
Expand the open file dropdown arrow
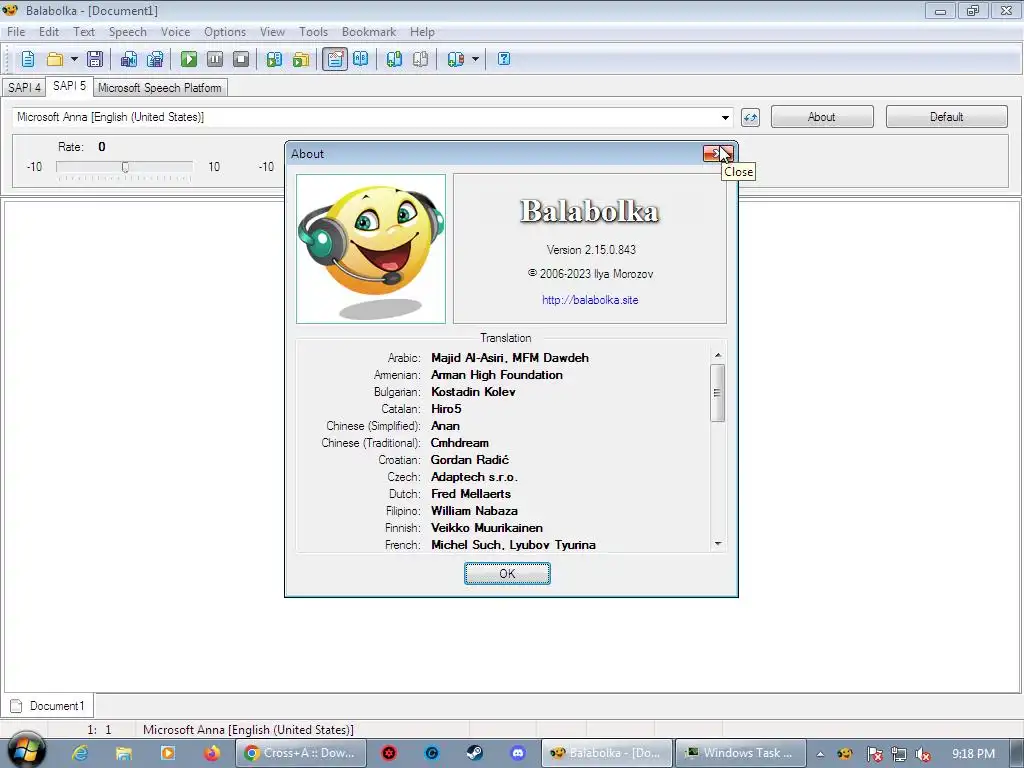point(74,59)
